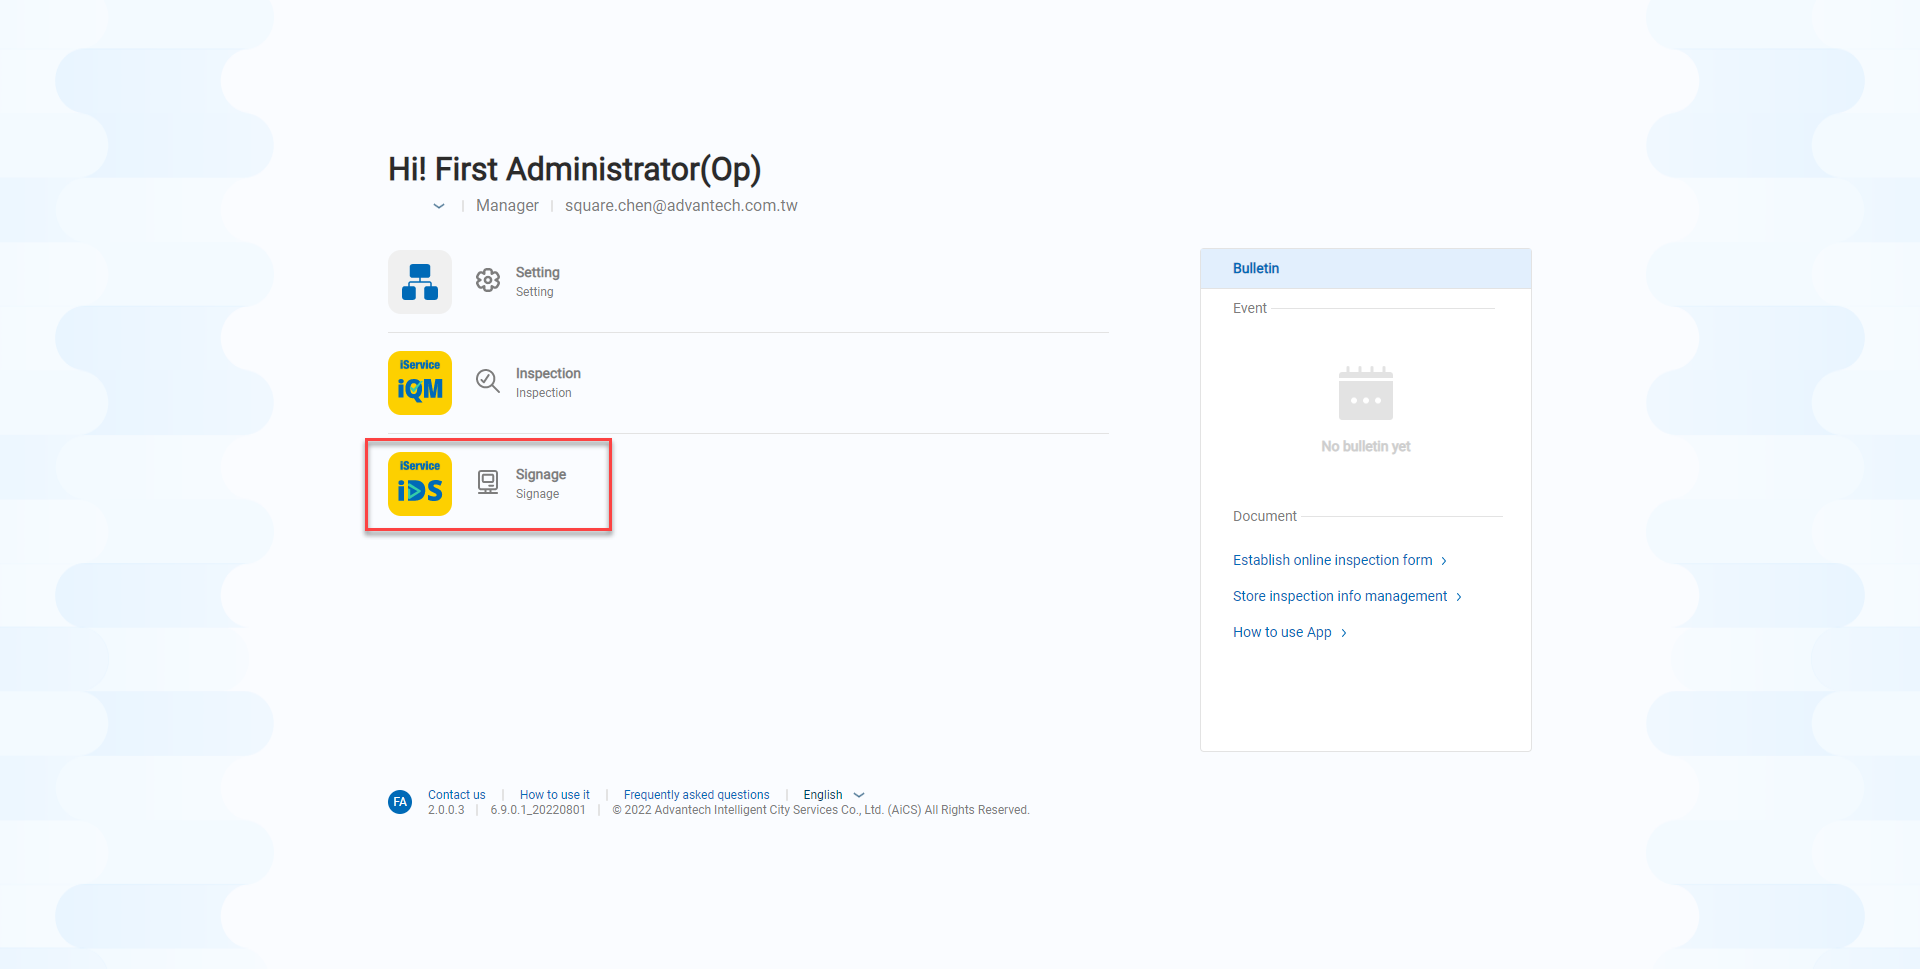Click the empty bulletin calendar icon

pos(1366,393)
